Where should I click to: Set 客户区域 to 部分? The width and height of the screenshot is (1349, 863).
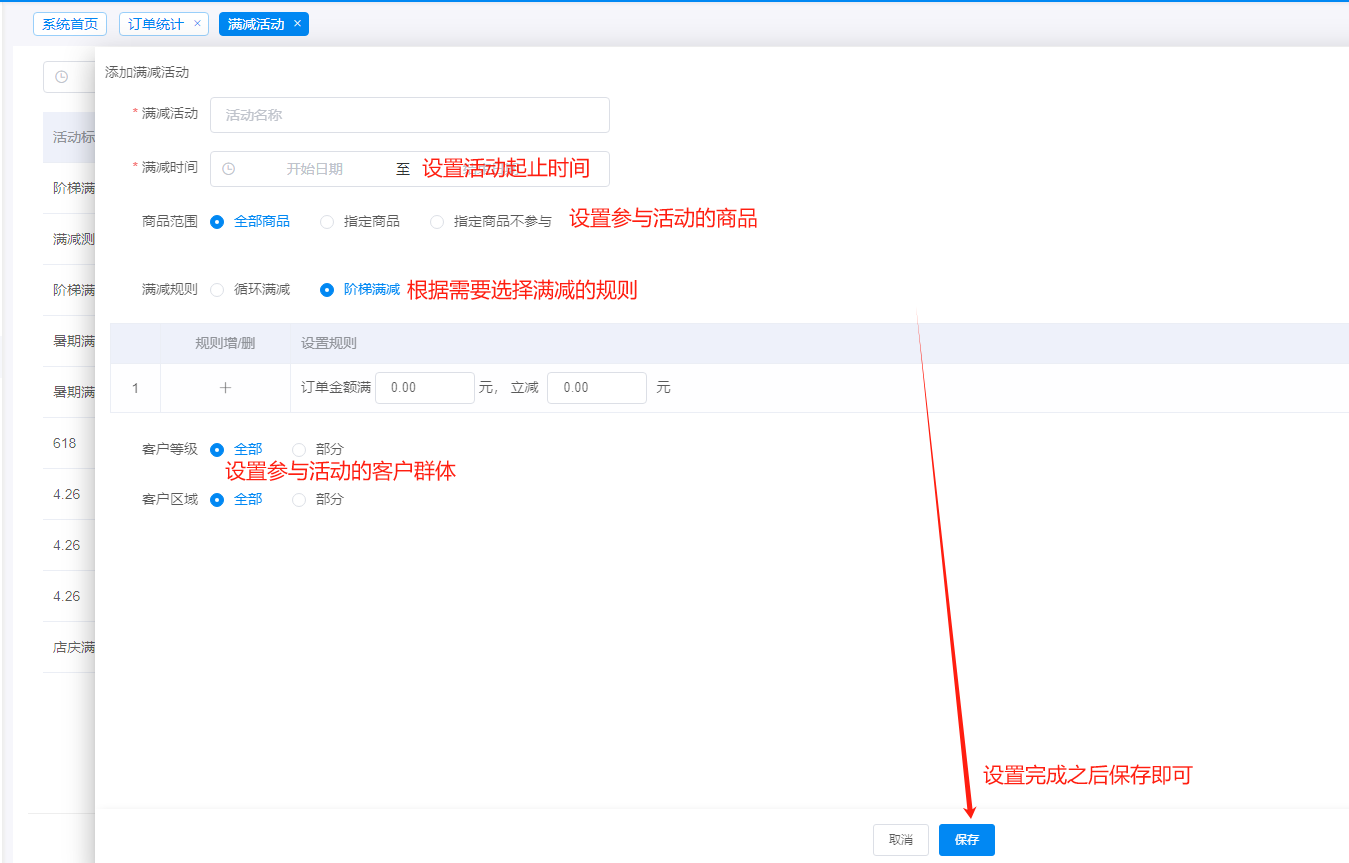click(x=299, y=500)
